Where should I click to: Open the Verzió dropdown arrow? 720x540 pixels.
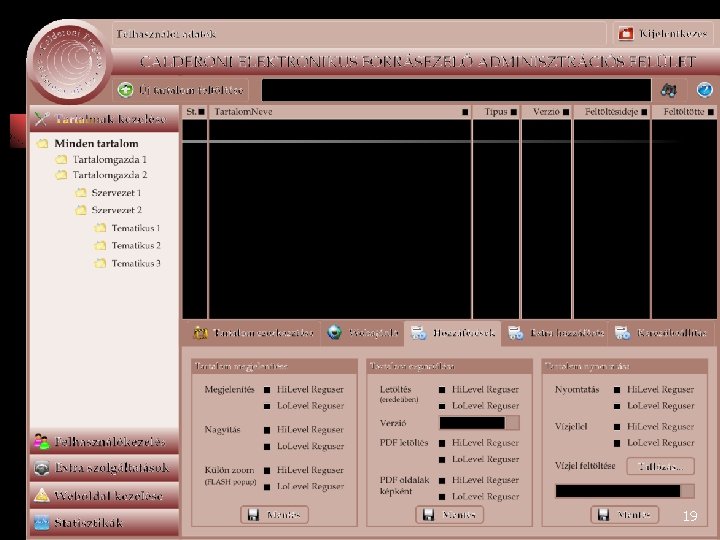(512, 423)
